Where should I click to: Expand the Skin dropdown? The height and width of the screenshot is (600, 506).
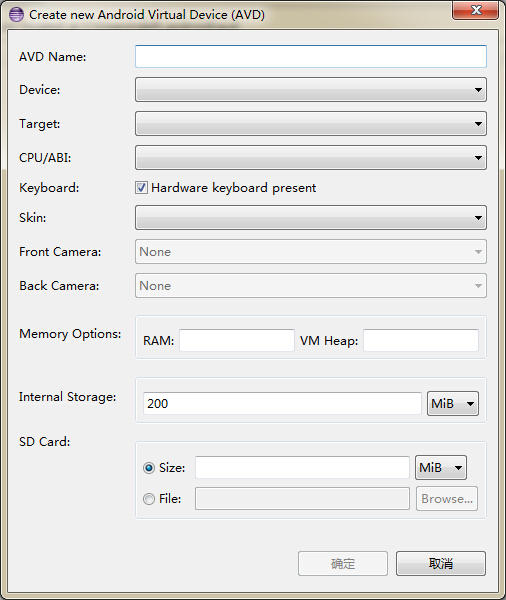pos(311,218)
